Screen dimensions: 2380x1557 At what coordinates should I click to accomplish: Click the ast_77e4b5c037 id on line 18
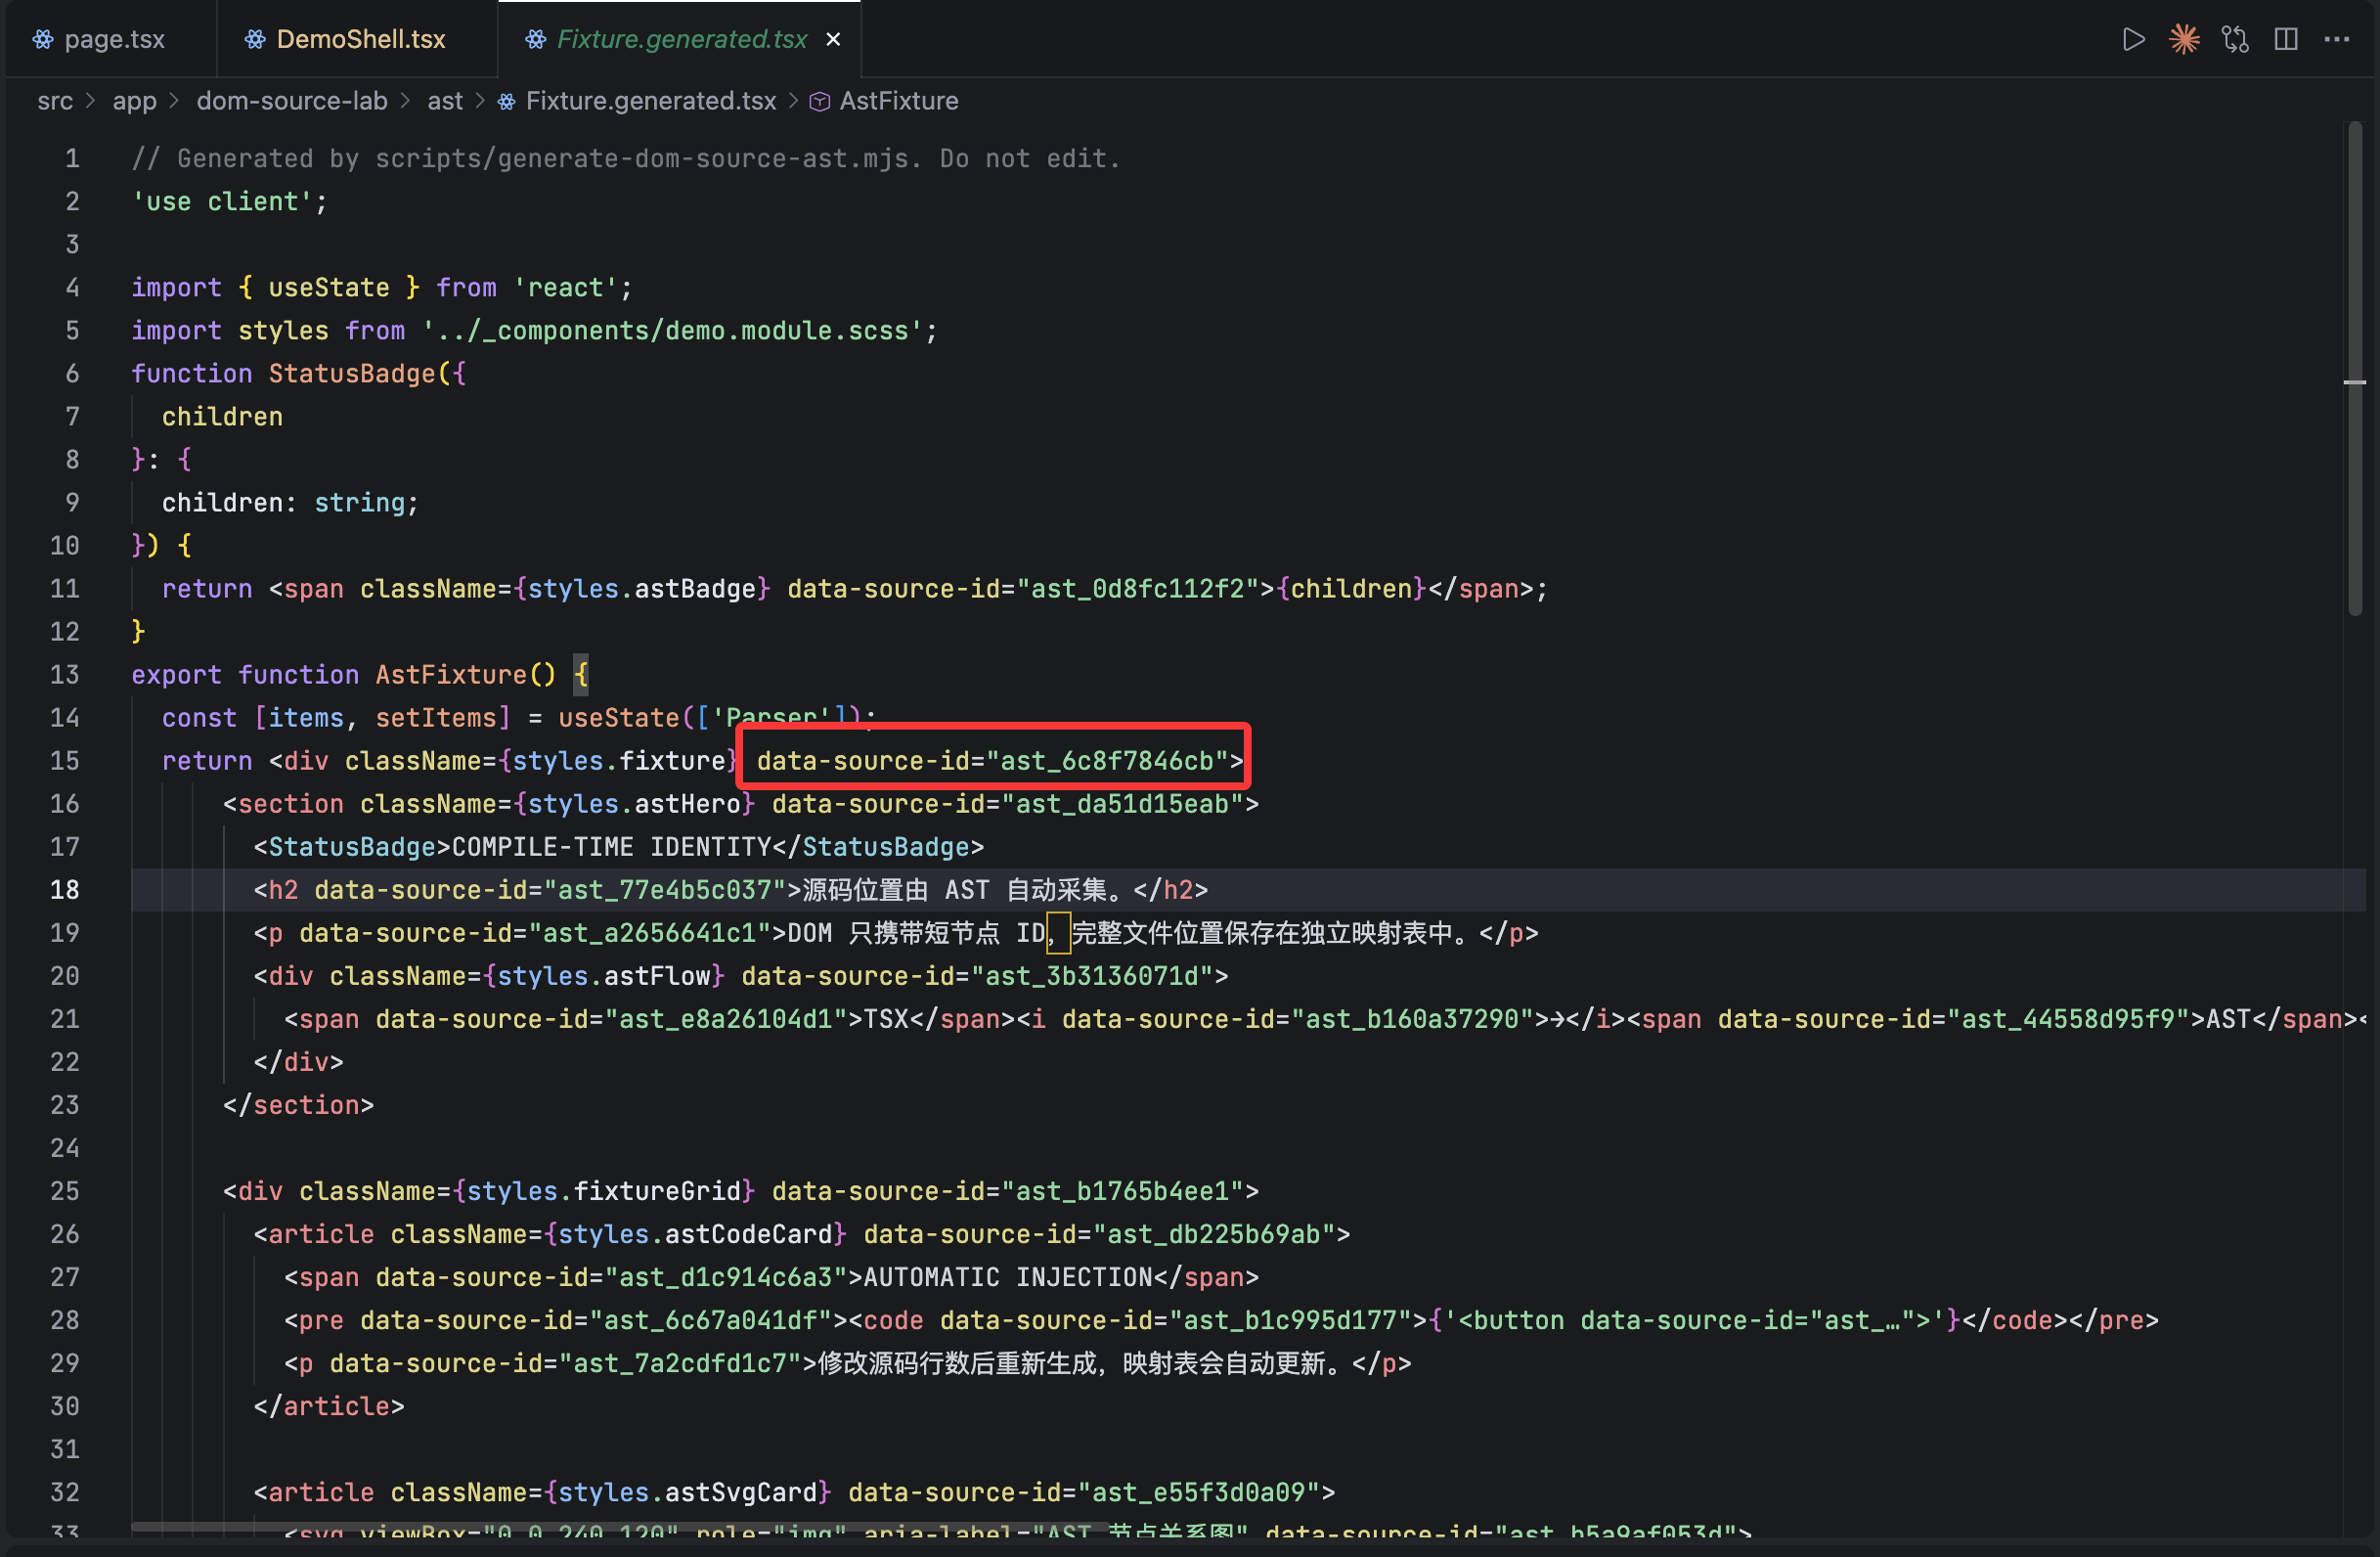[x=664, y=890]
